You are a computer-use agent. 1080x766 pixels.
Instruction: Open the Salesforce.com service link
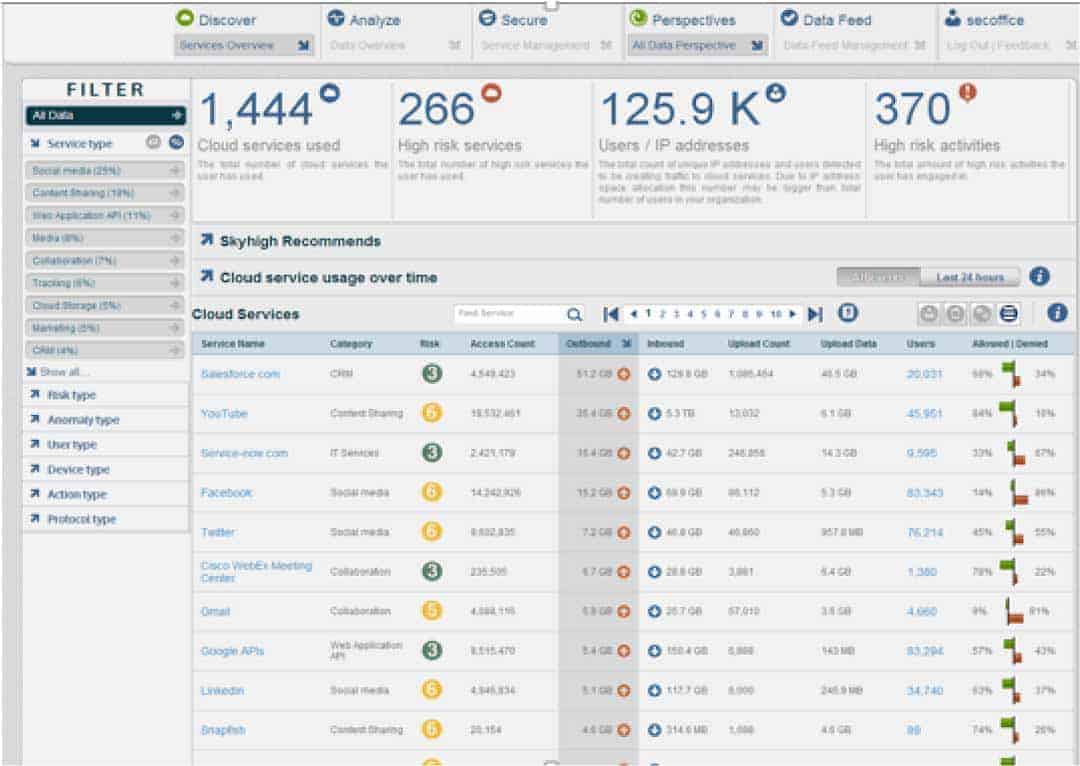click(240, 374)
